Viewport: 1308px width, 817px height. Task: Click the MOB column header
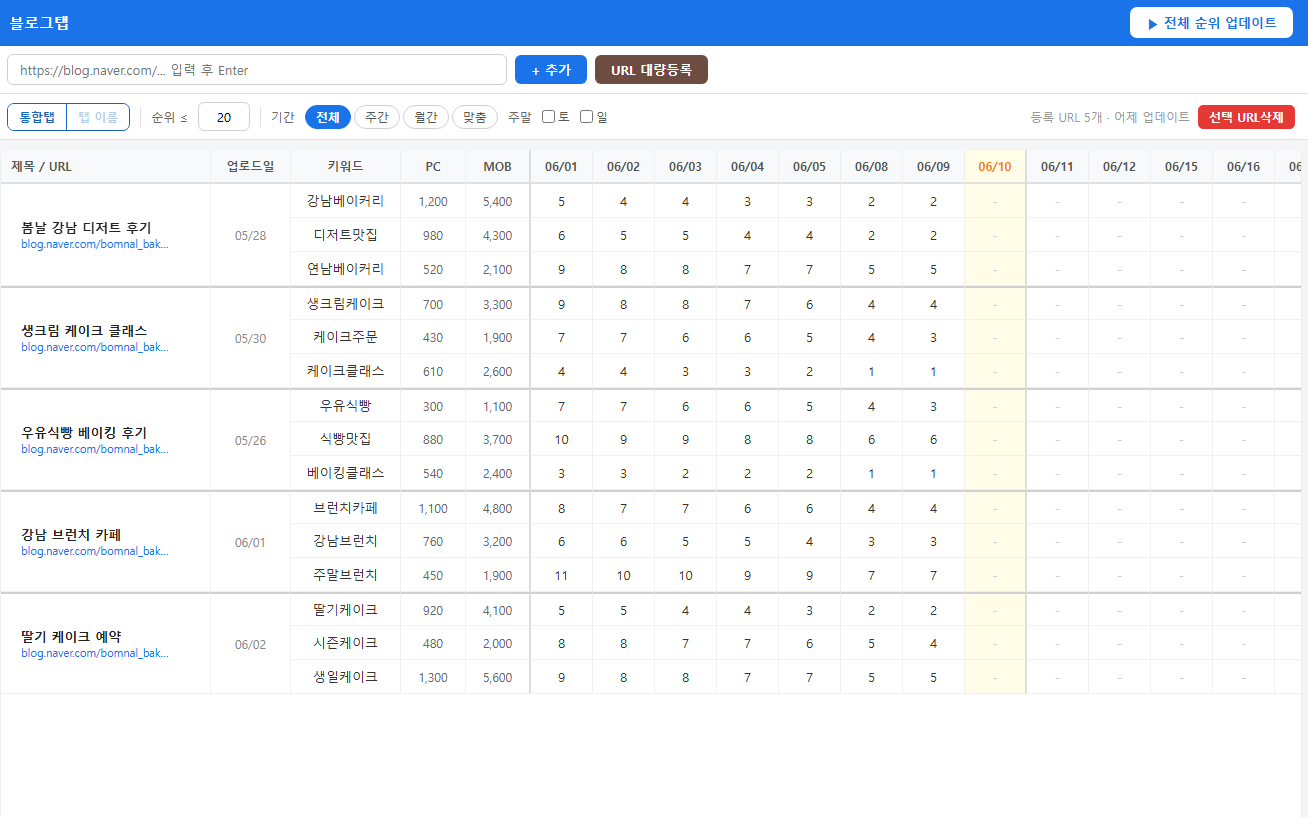[x=497, y=167]
